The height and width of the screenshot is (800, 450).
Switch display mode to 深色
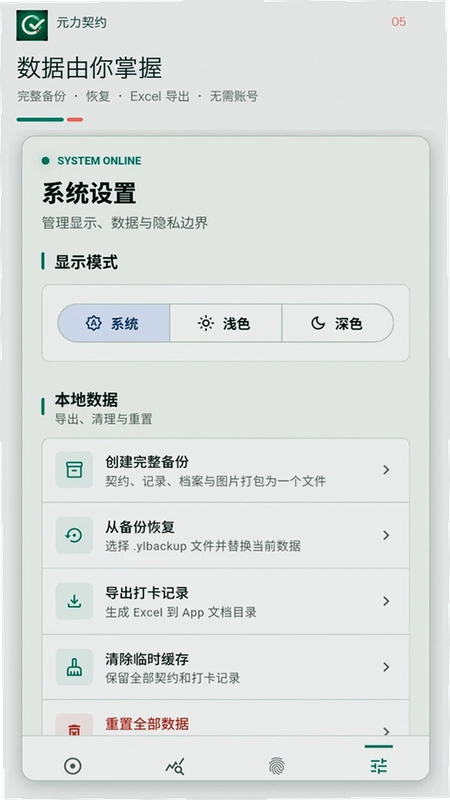(338, 323)
